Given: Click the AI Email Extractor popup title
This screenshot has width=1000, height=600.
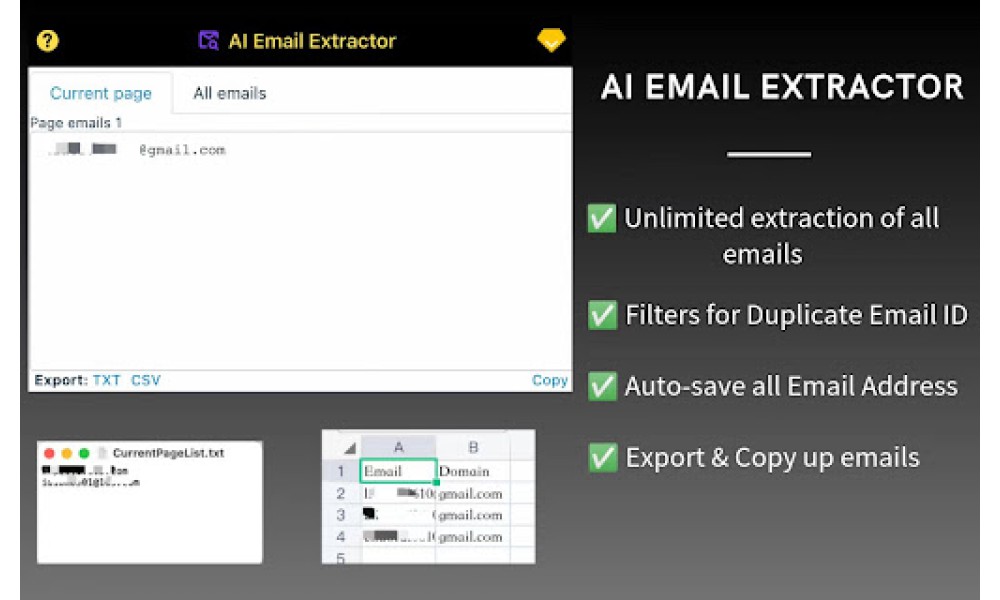Looking at the screenshot, I should click(x=312, y=41).
